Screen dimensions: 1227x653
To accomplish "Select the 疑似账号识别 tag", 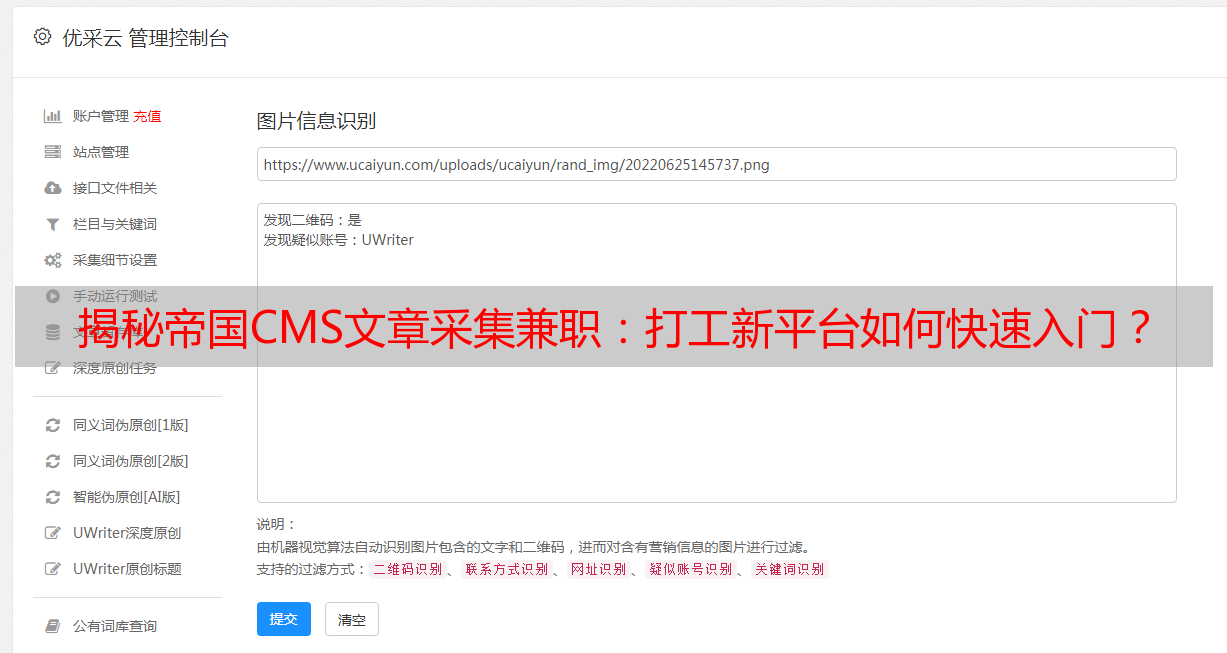I will [x=690, y=569].
